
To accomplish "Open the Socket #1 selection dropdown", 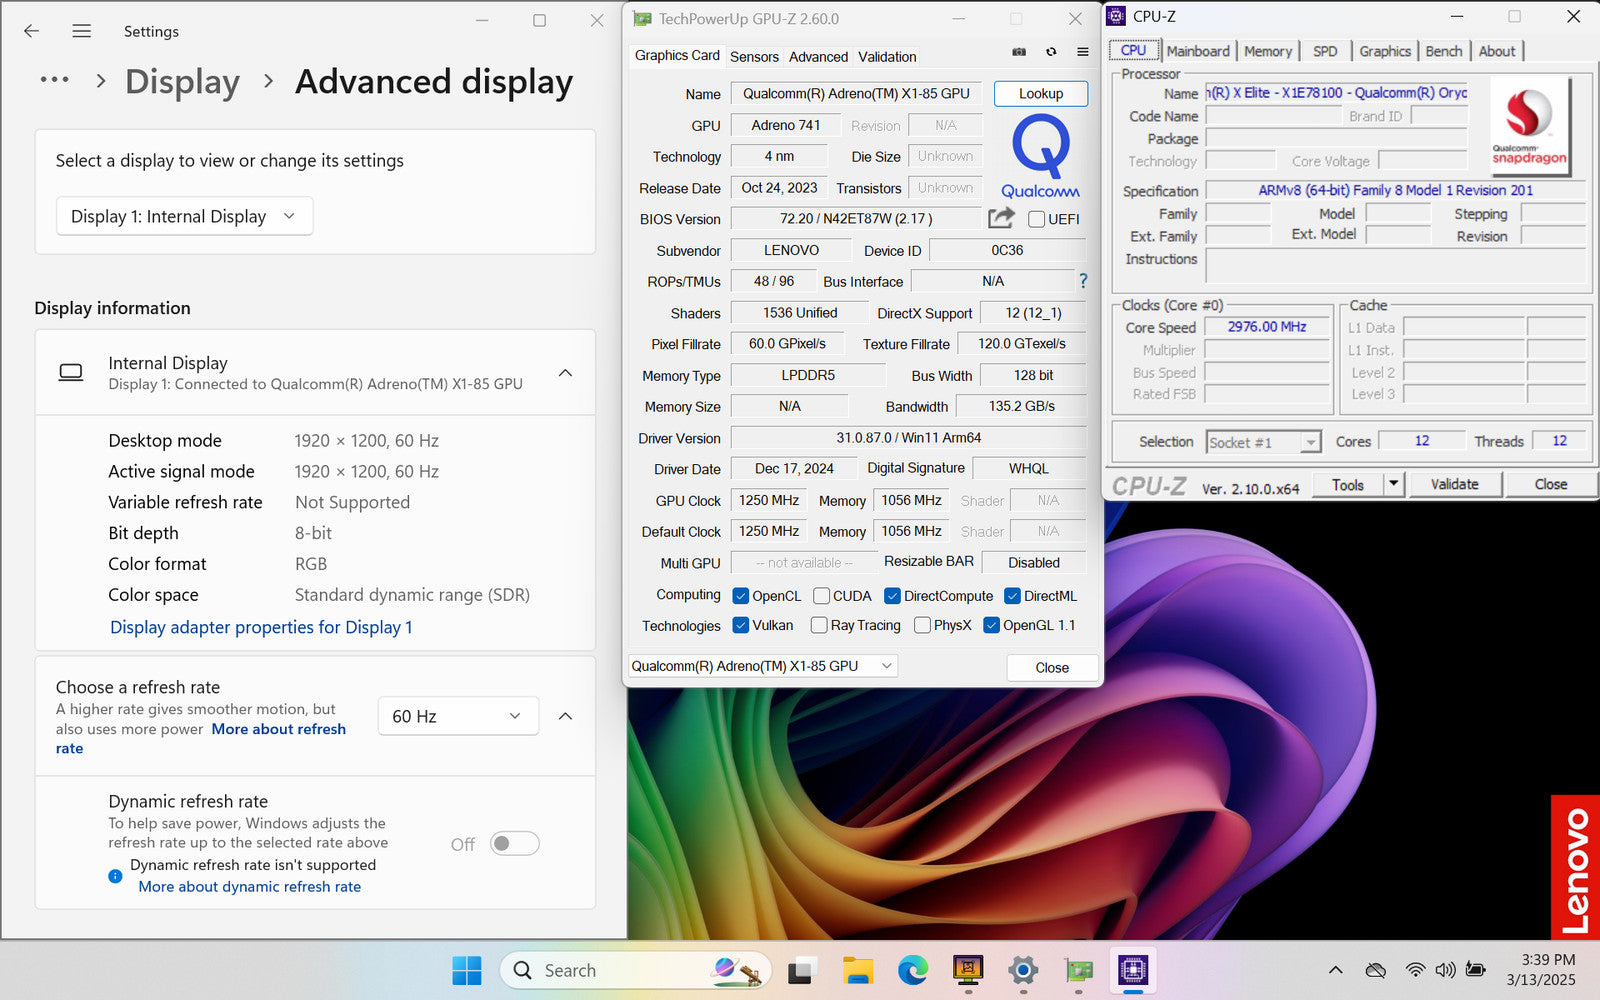I will point(1264,442).
